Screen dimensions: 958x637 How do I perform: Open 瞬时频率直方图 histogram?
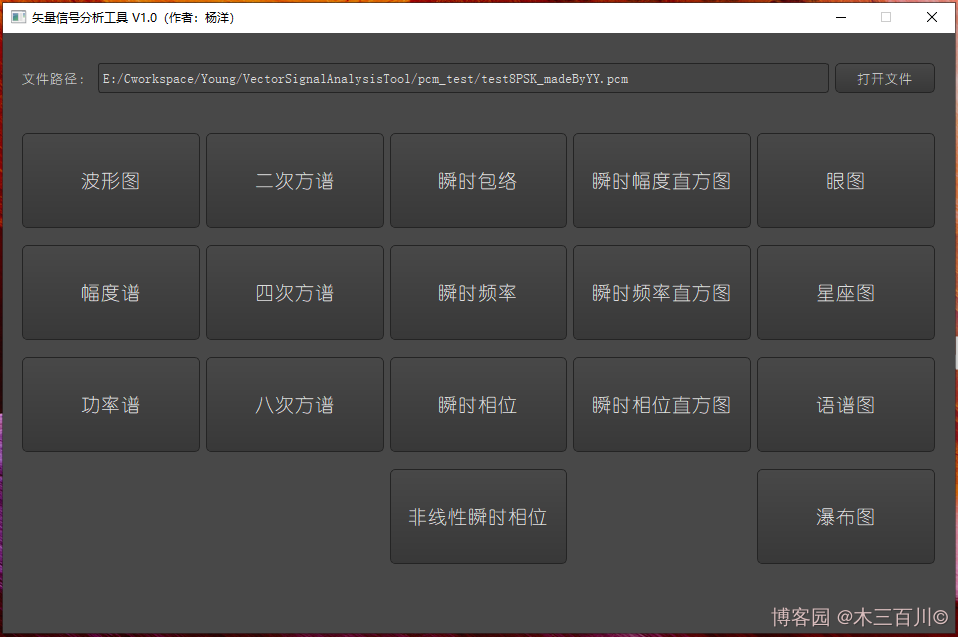661,293
